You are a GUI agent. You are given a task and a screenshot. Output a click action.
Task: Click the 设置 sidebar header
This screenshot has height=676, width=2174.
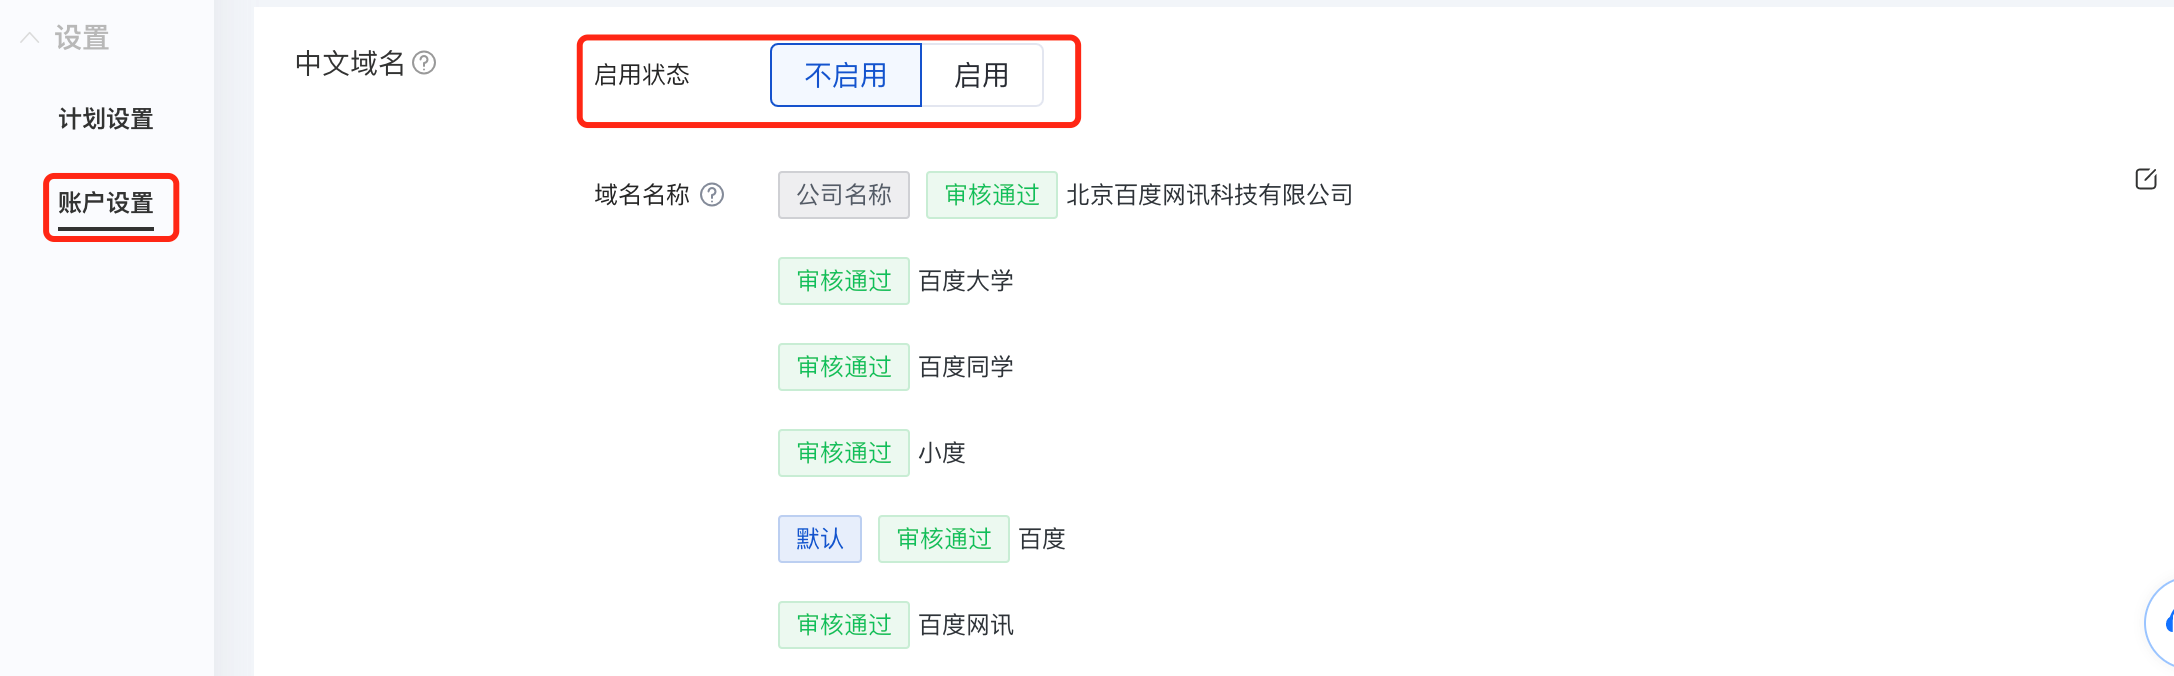click(82, 38)
